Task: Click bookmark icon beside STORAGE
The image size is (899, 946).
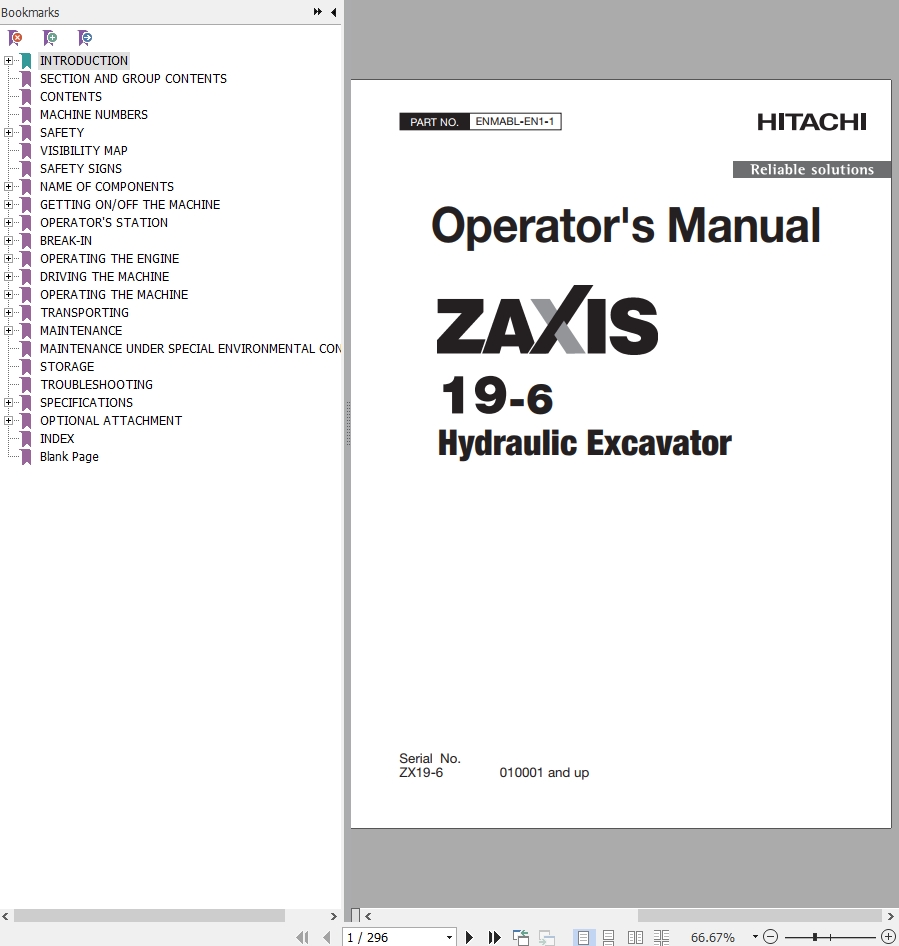Action: pos(27,367)
